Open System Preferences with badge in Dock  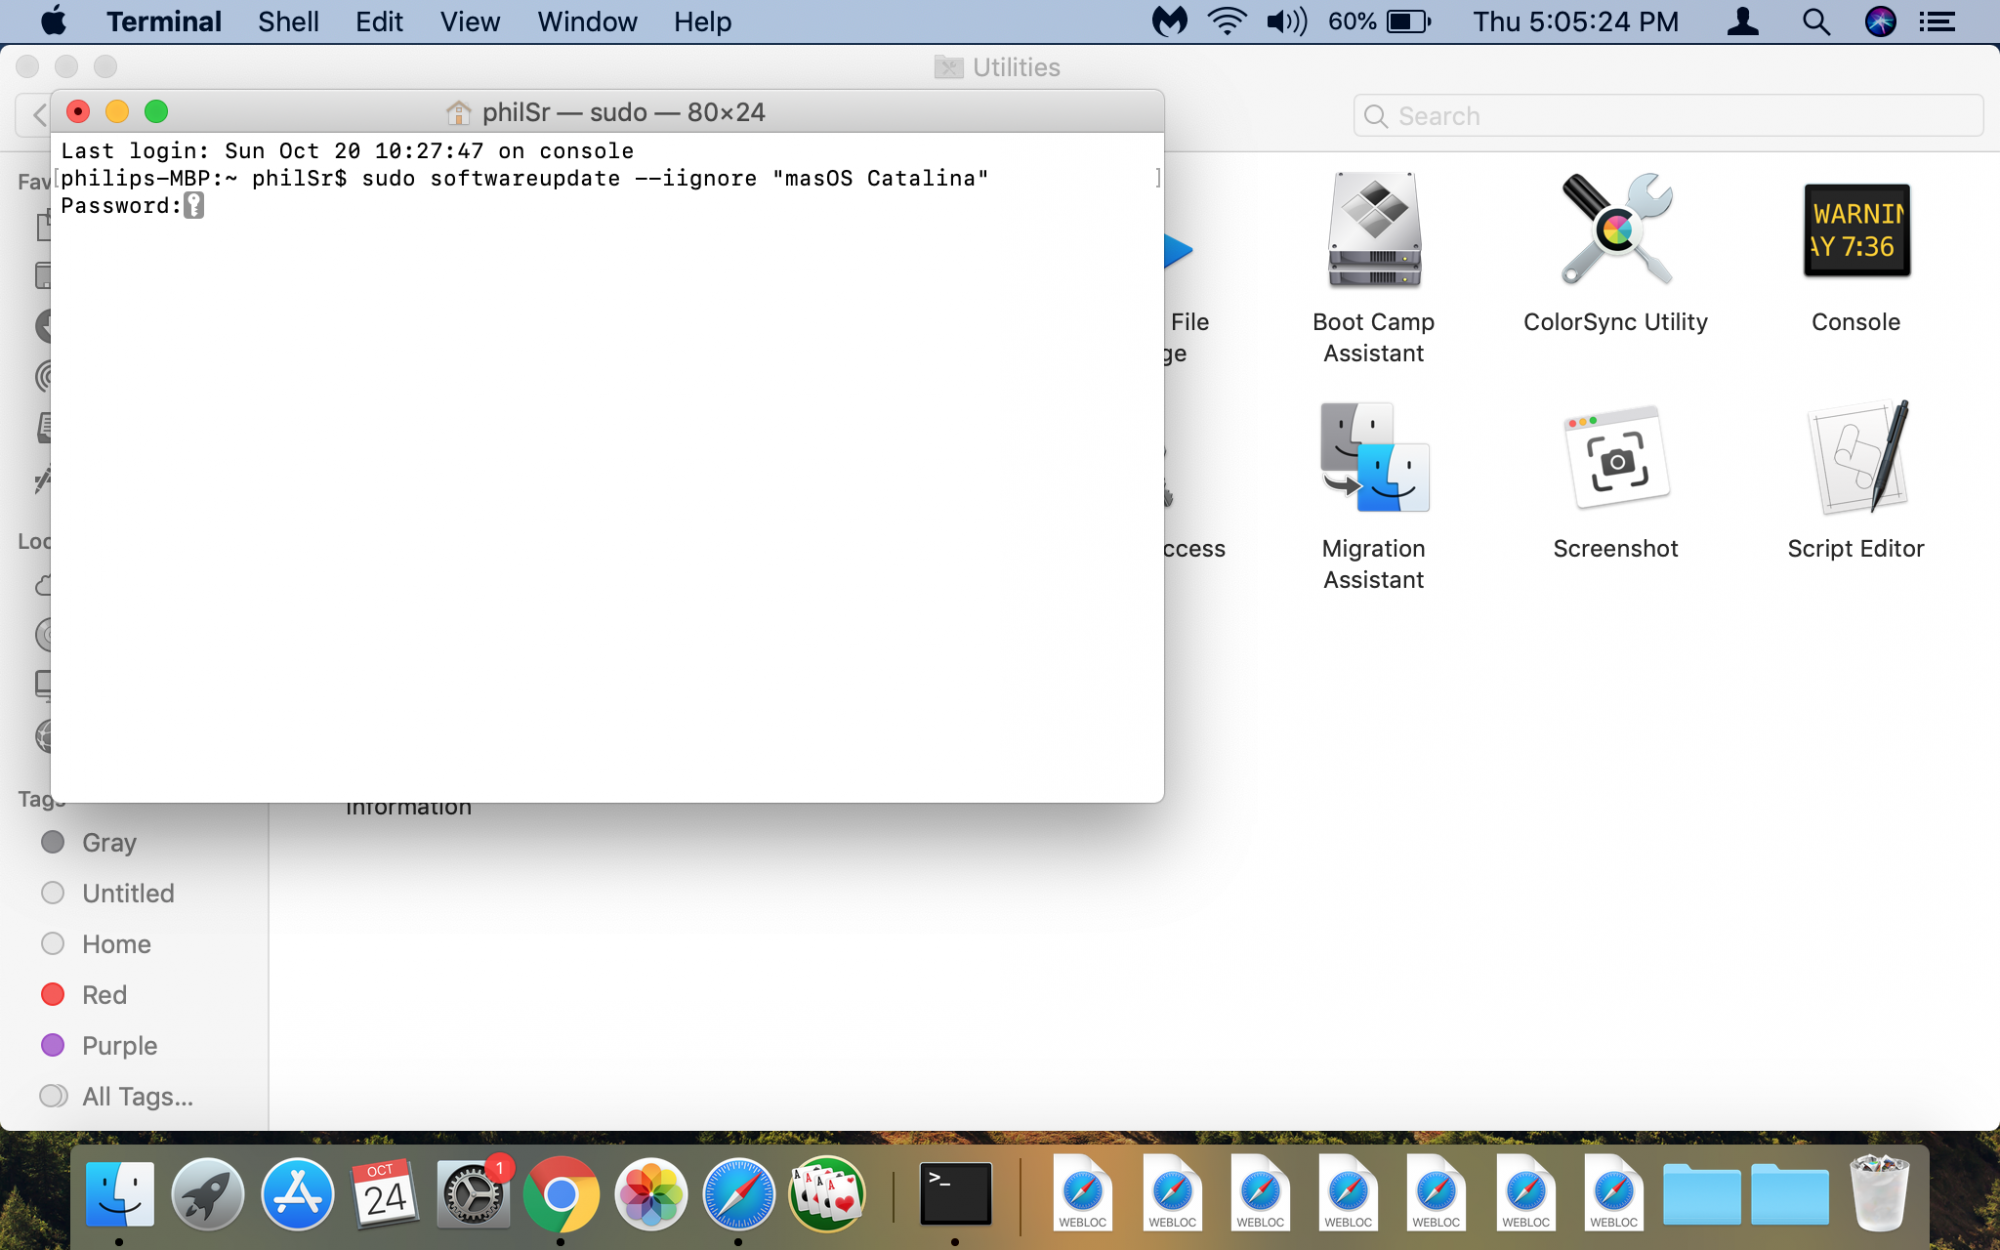[x=474, y=1194]
